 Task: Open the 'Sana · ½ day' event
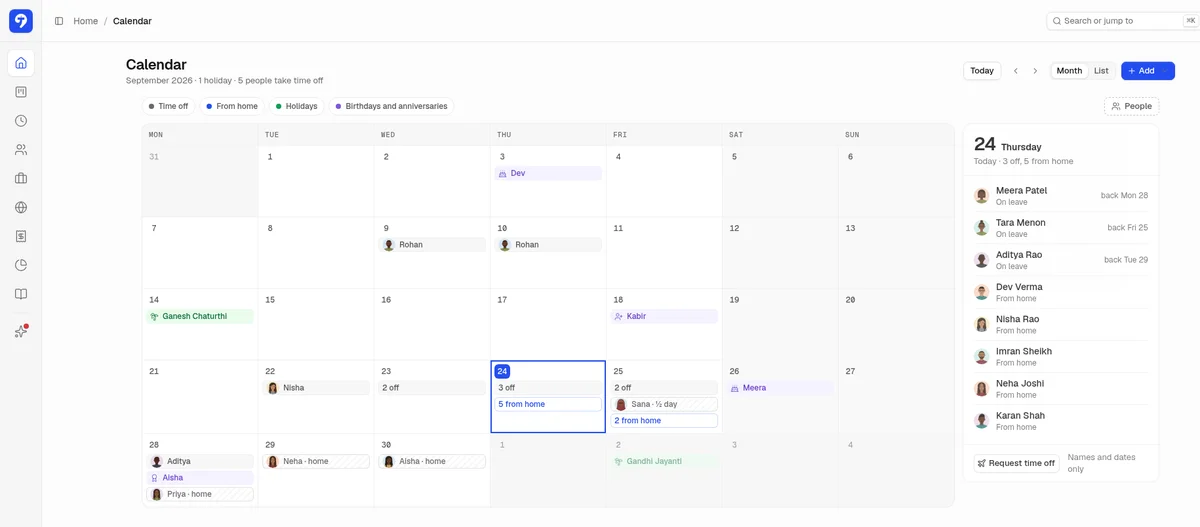664,404
